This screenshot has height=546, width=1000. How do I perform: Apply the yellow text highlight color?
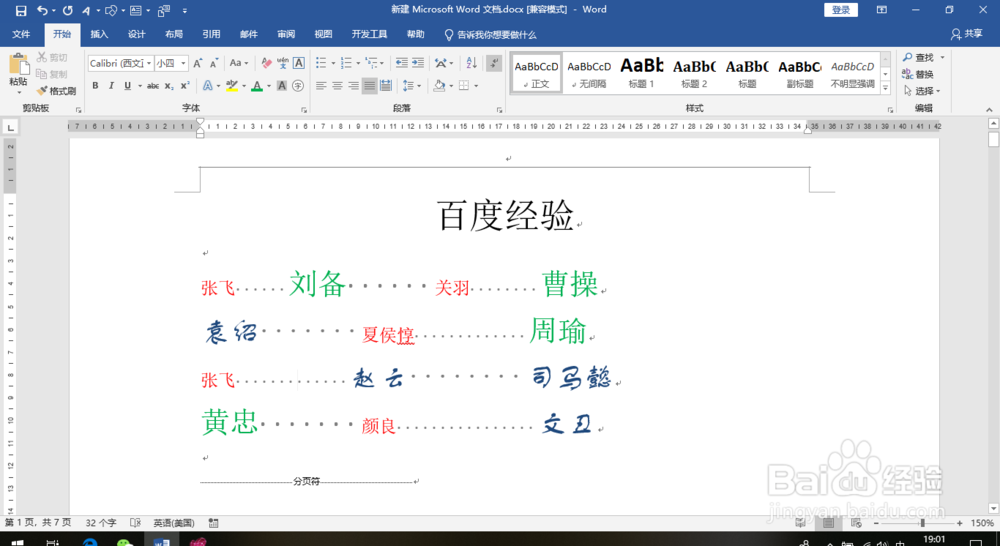[x=232, y=85]
